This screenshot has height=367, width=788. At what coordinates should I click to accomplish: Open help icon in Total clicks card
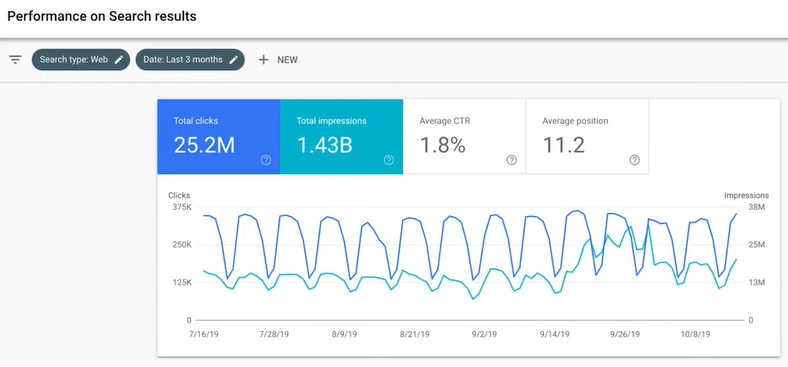click(x=266, y=160)
